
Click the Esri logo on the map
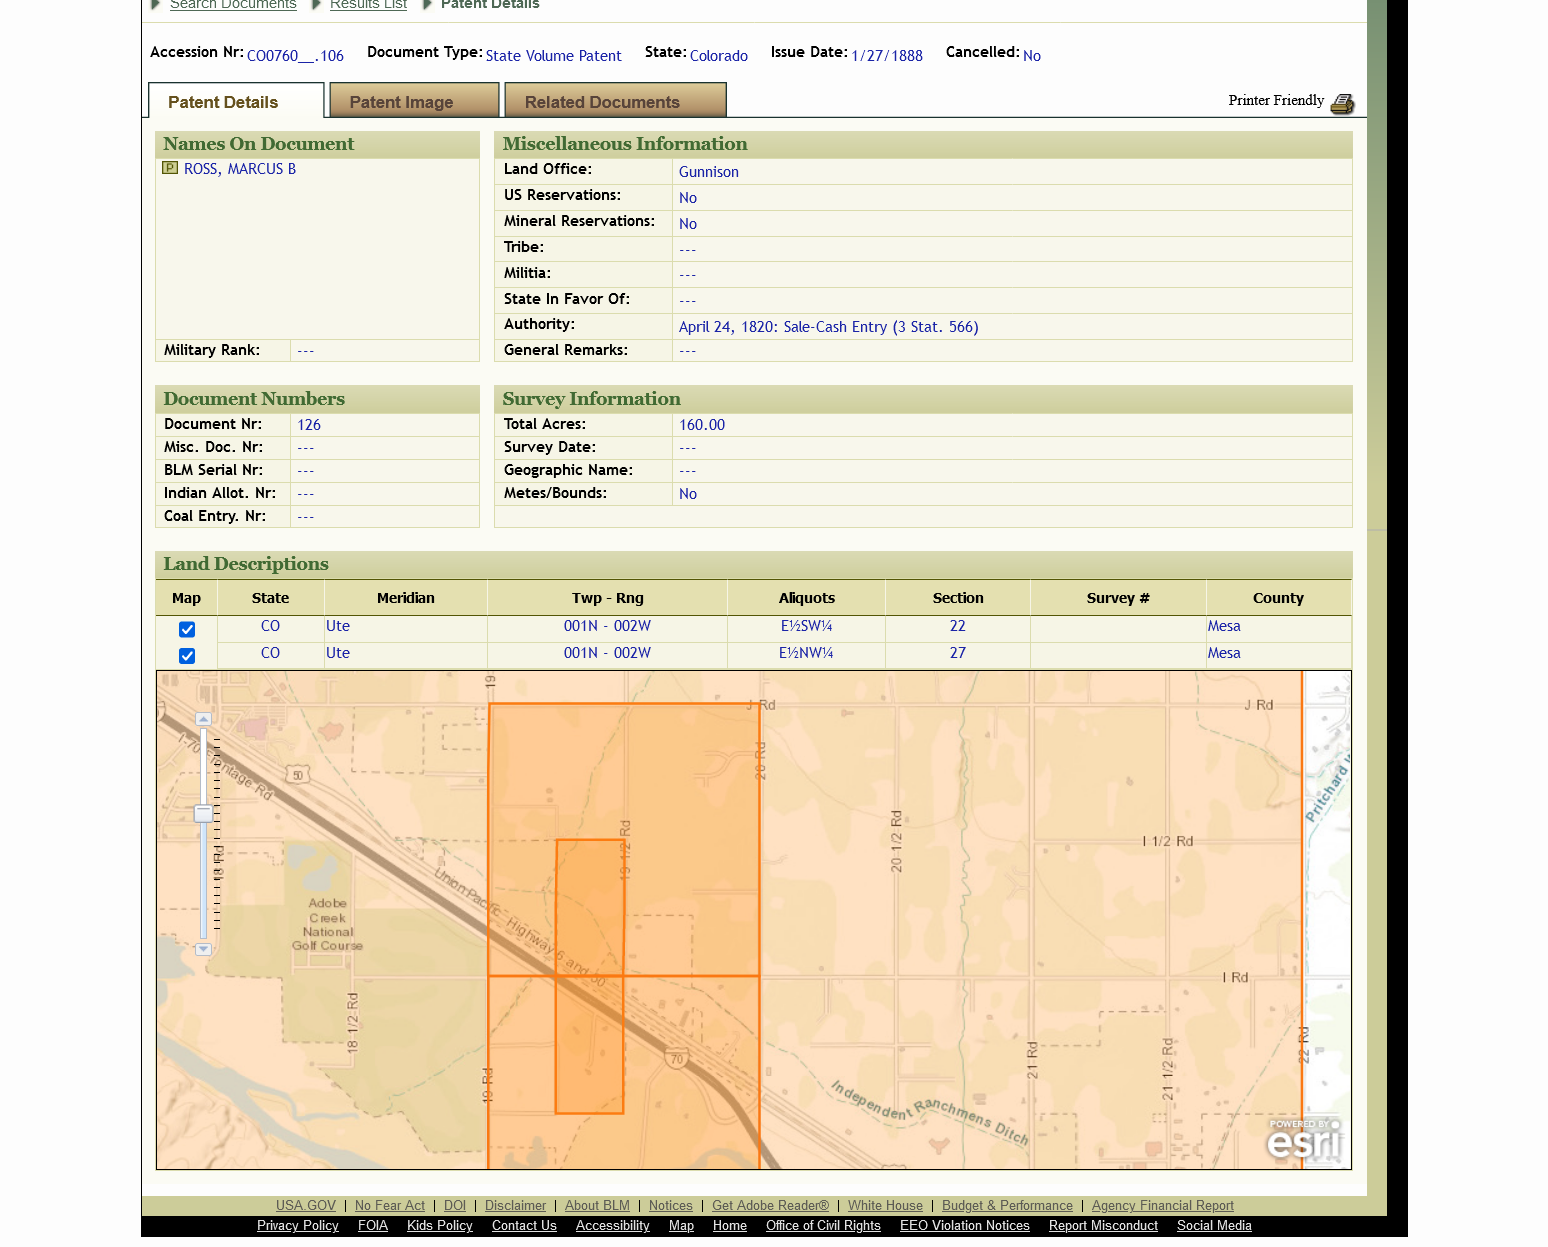coord(1304,1140)
